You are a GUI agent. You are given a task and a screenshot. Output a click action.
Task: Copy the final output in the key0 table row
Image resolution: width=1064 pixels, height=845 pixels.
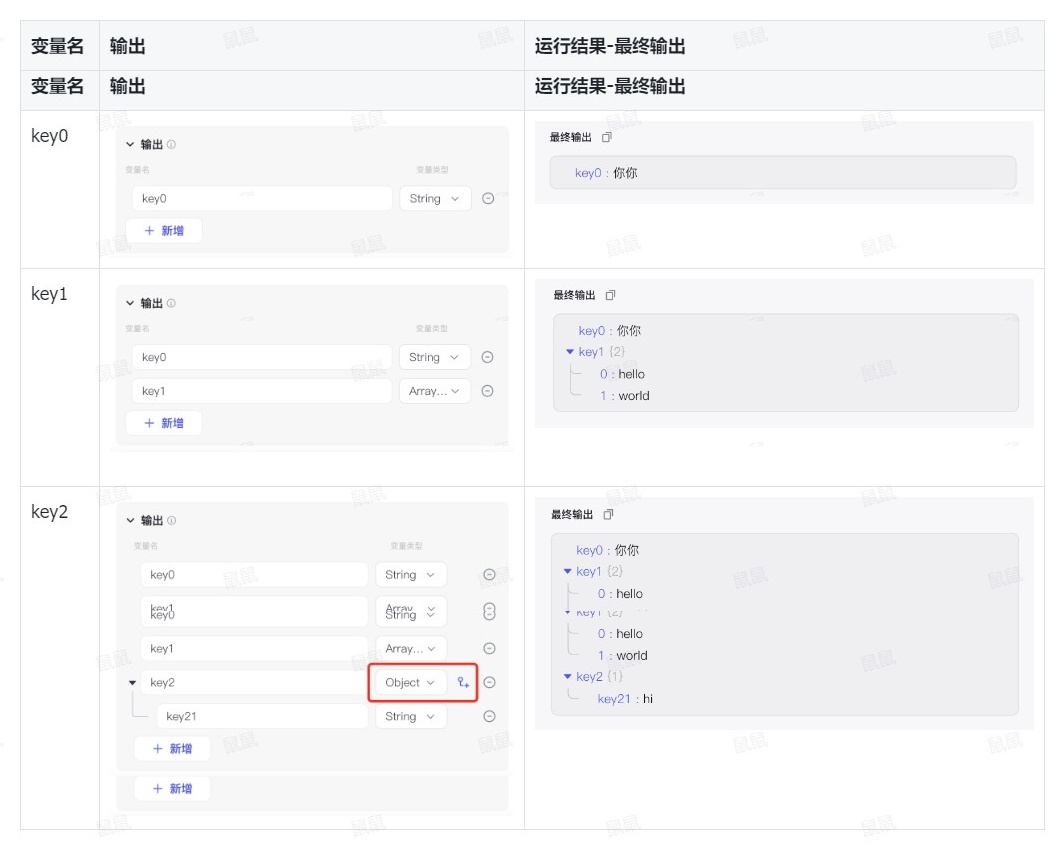pos(607,137)
